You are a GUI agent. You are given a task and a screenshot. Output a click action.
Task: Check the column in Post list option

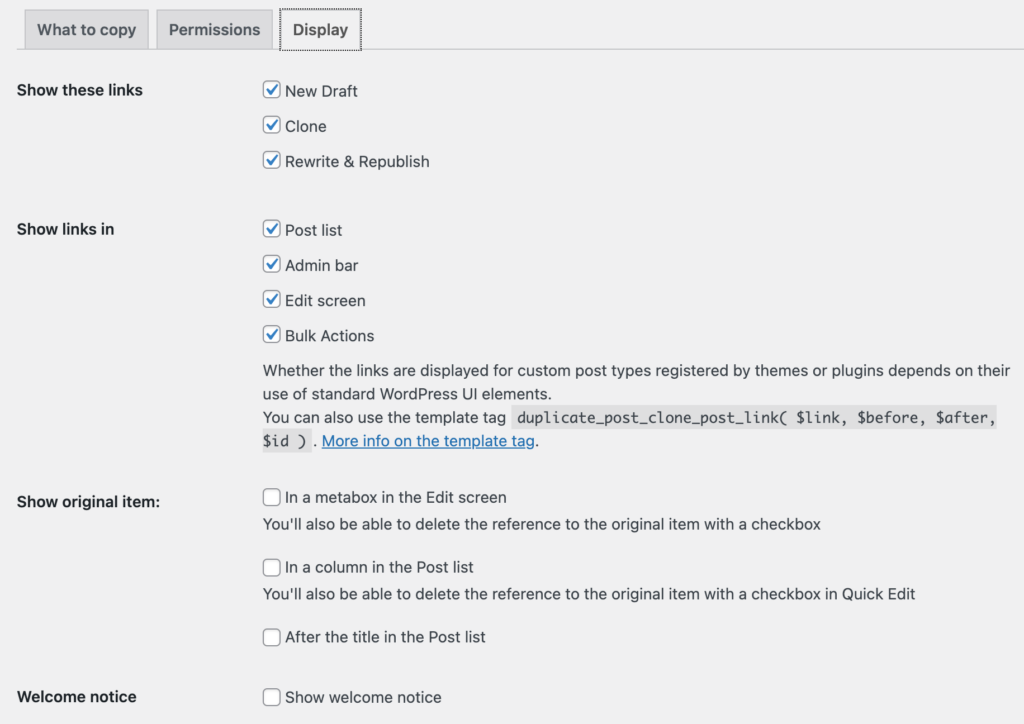[x=271, y=567]
